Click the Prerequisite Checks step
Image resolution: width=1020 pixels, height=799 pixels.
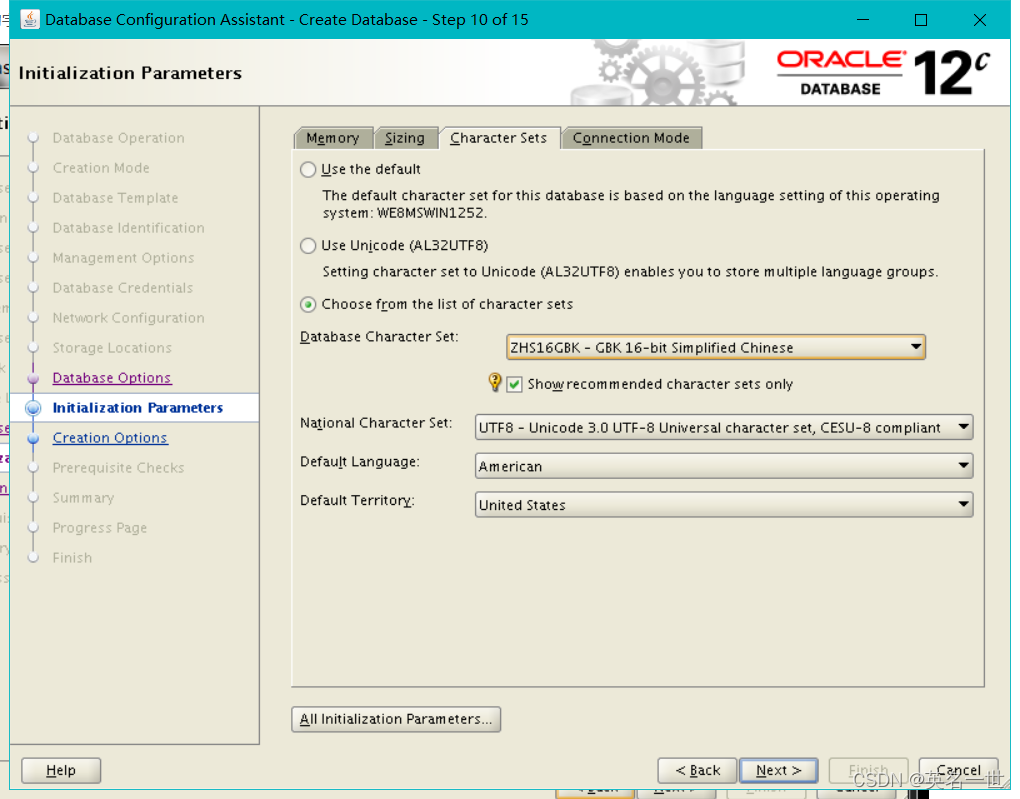(118, 468)
